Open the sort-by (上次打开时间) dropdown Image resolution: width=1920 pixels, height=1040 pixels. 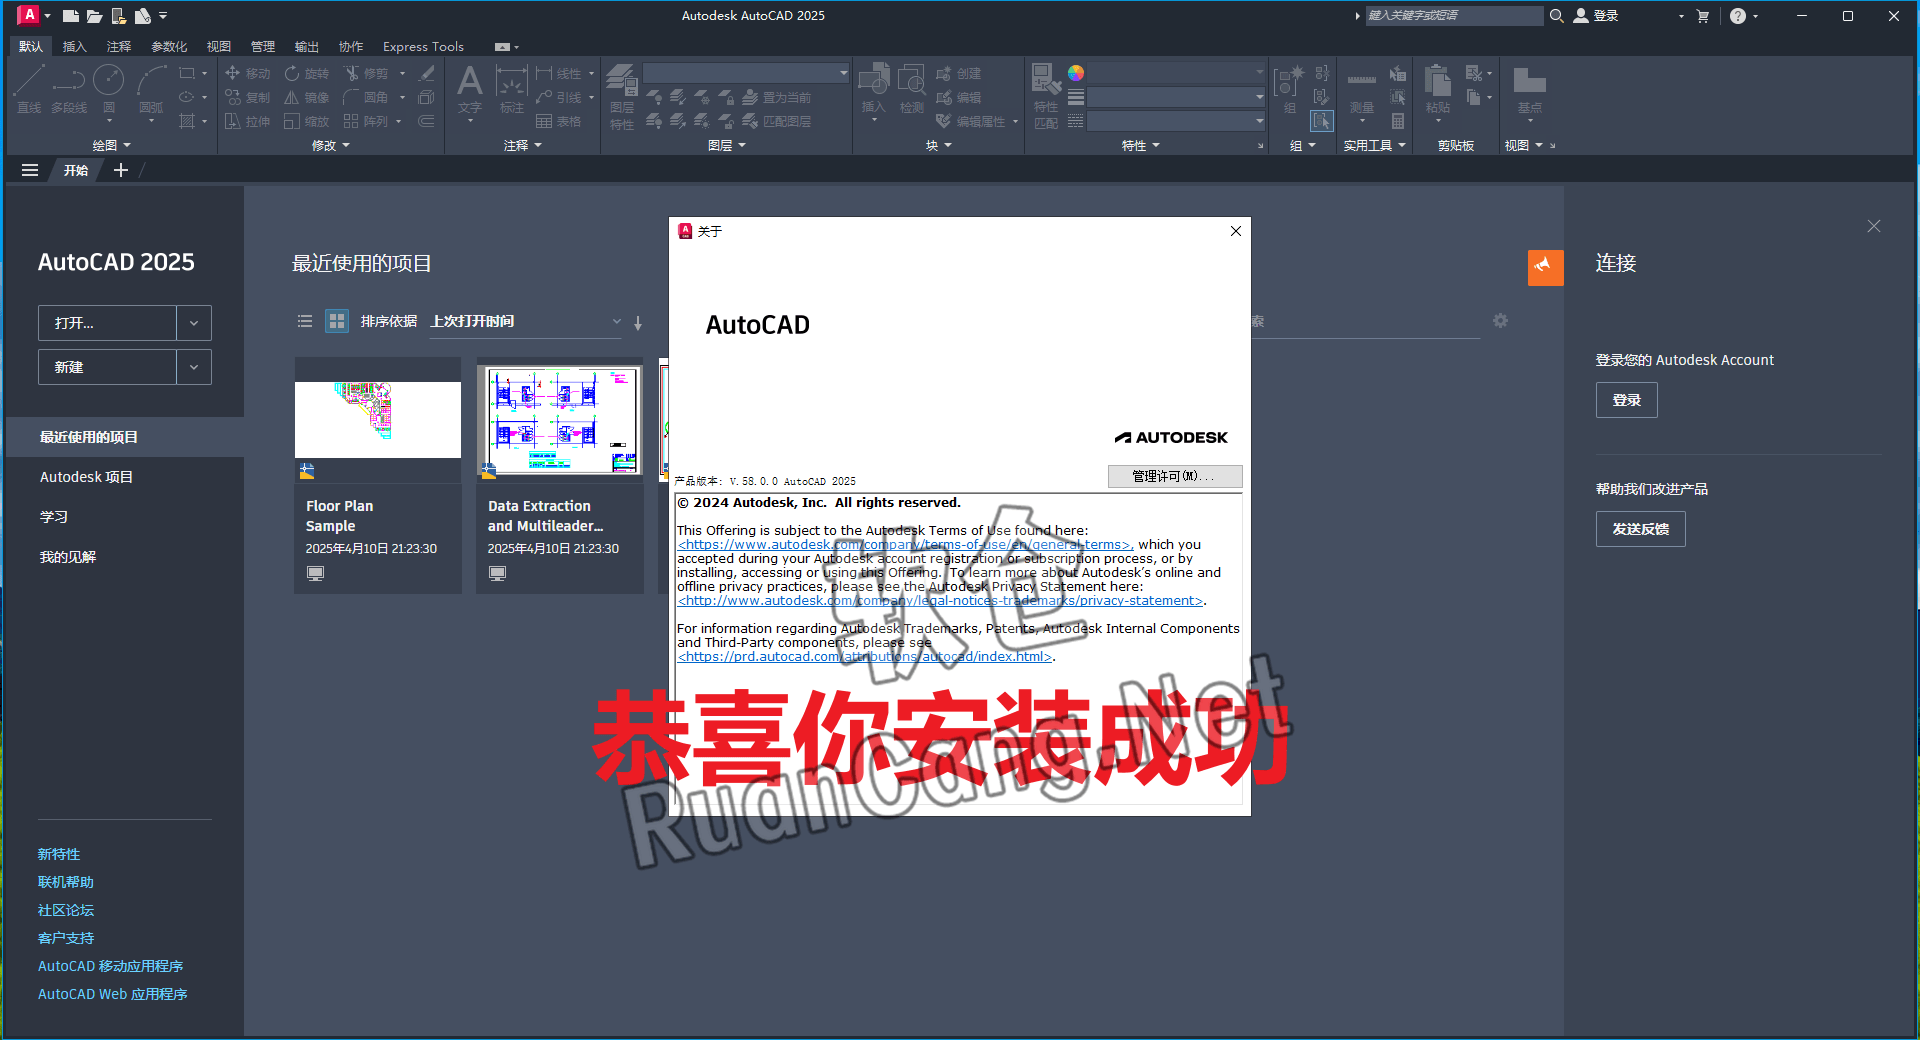pyautogui.click(x=526, y=322)
